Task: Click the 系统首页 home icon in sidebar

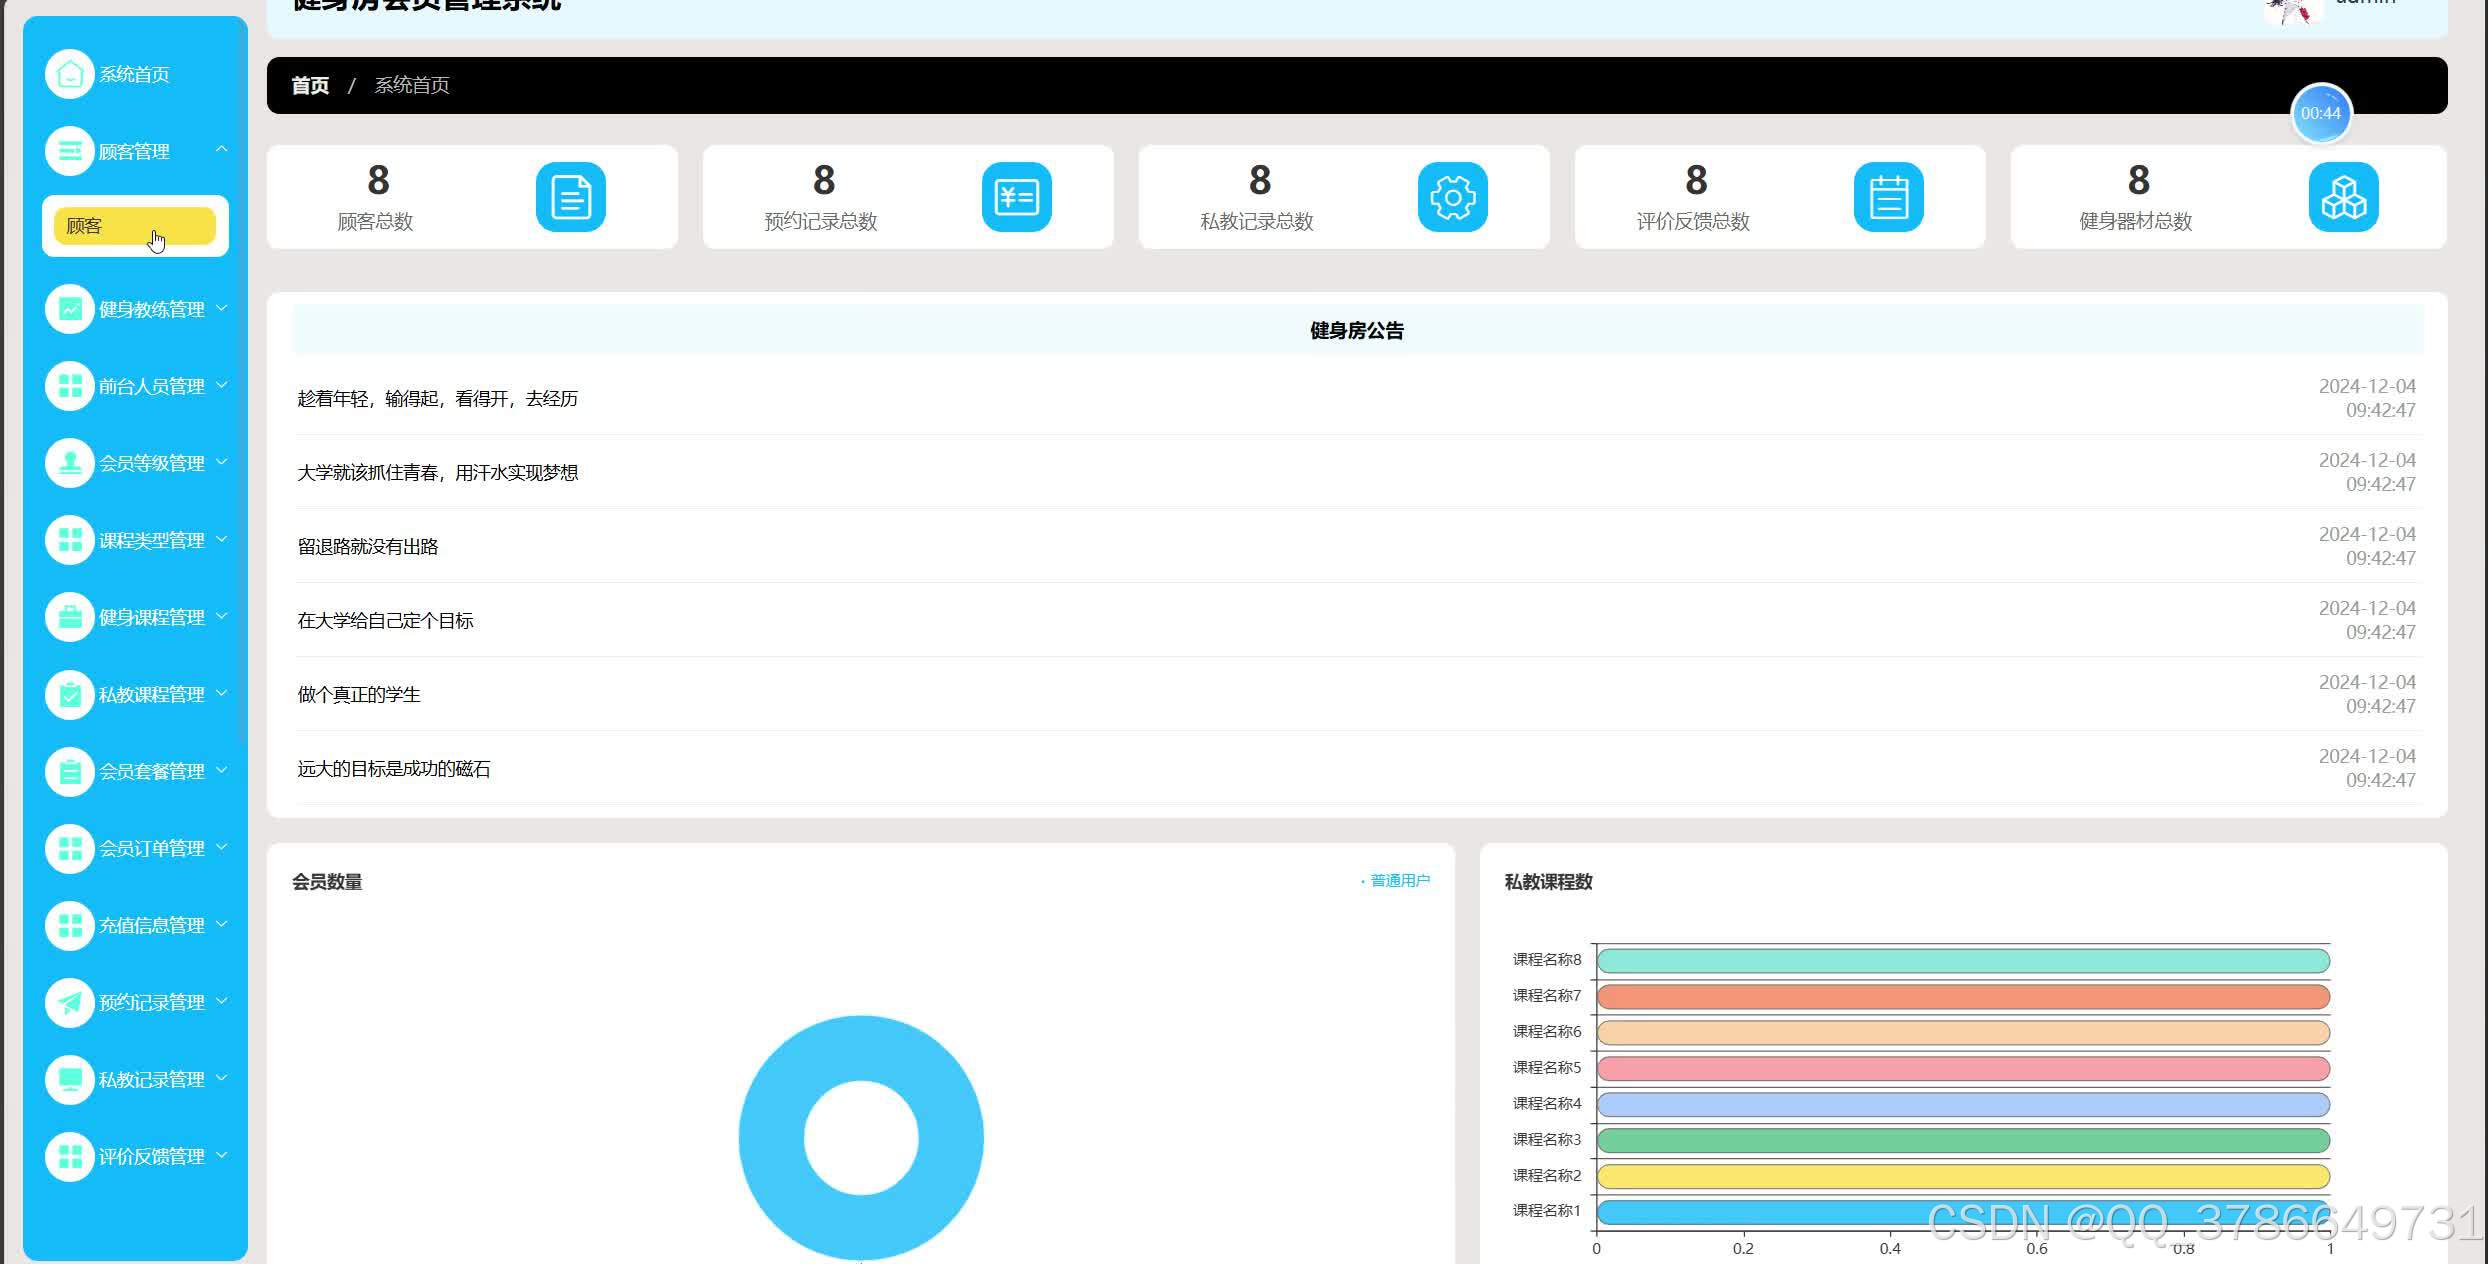Action: tap(70, 74)
